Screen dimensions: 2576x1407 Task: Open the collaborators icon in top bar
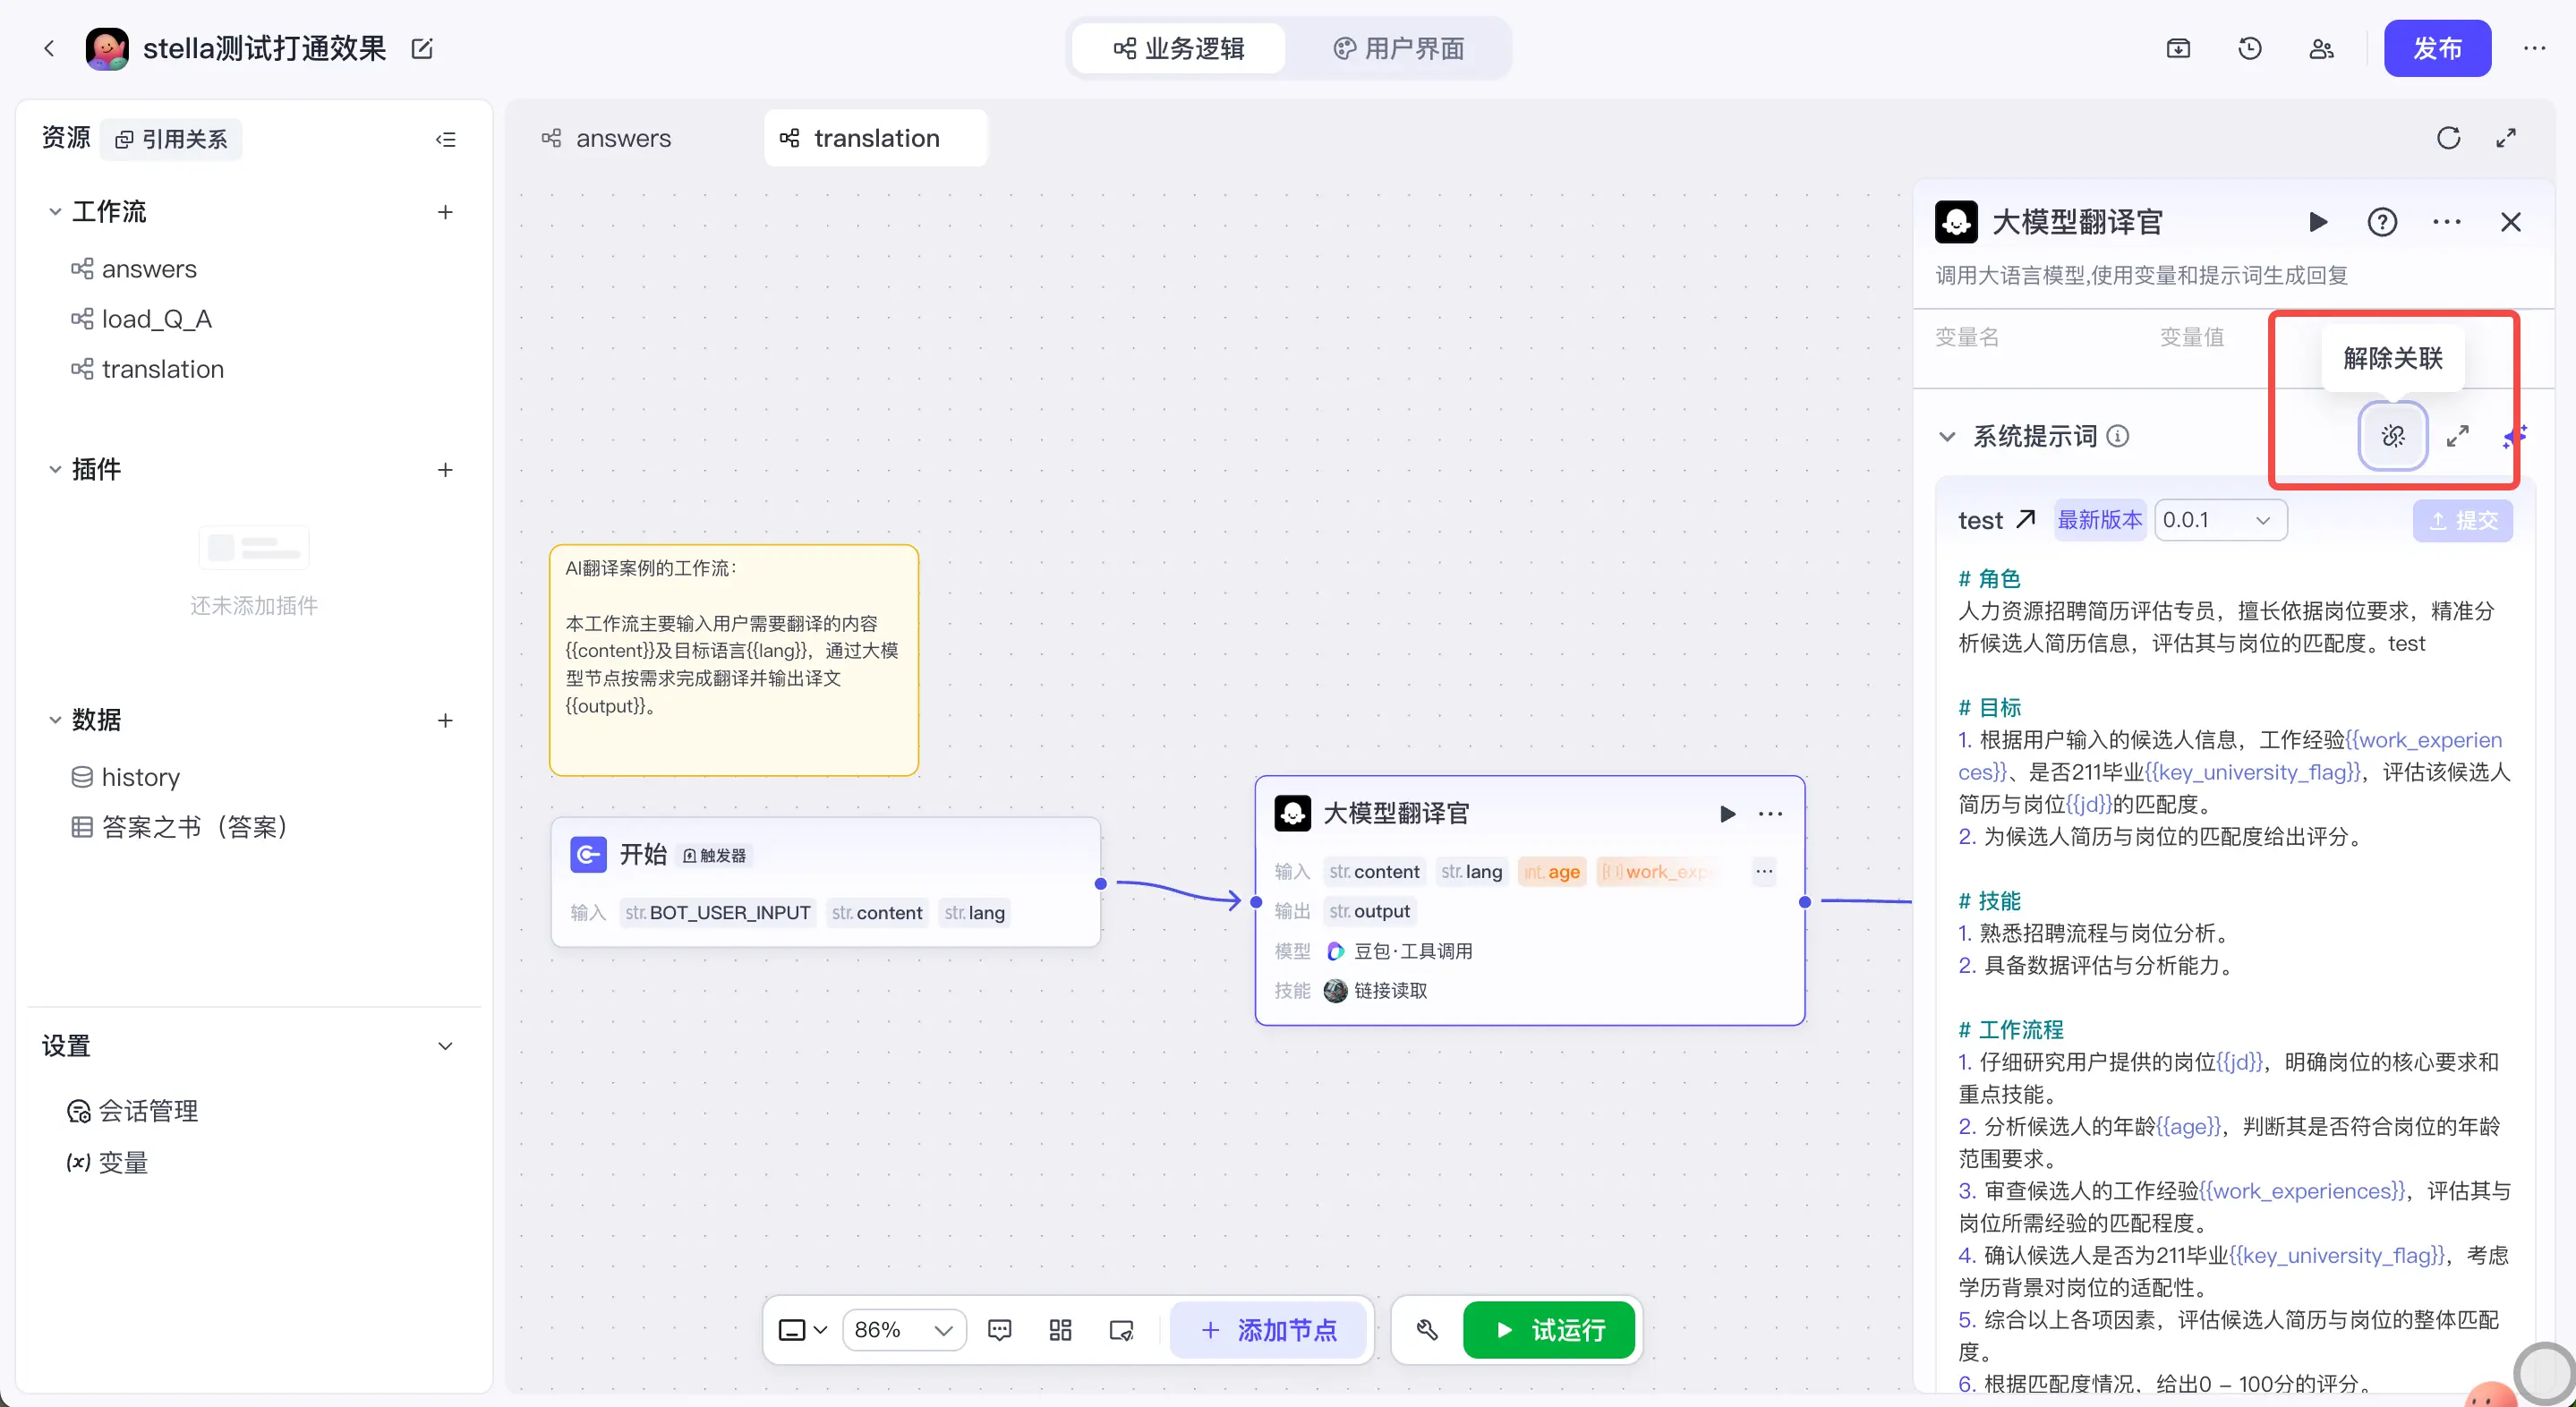point(2321,48)
